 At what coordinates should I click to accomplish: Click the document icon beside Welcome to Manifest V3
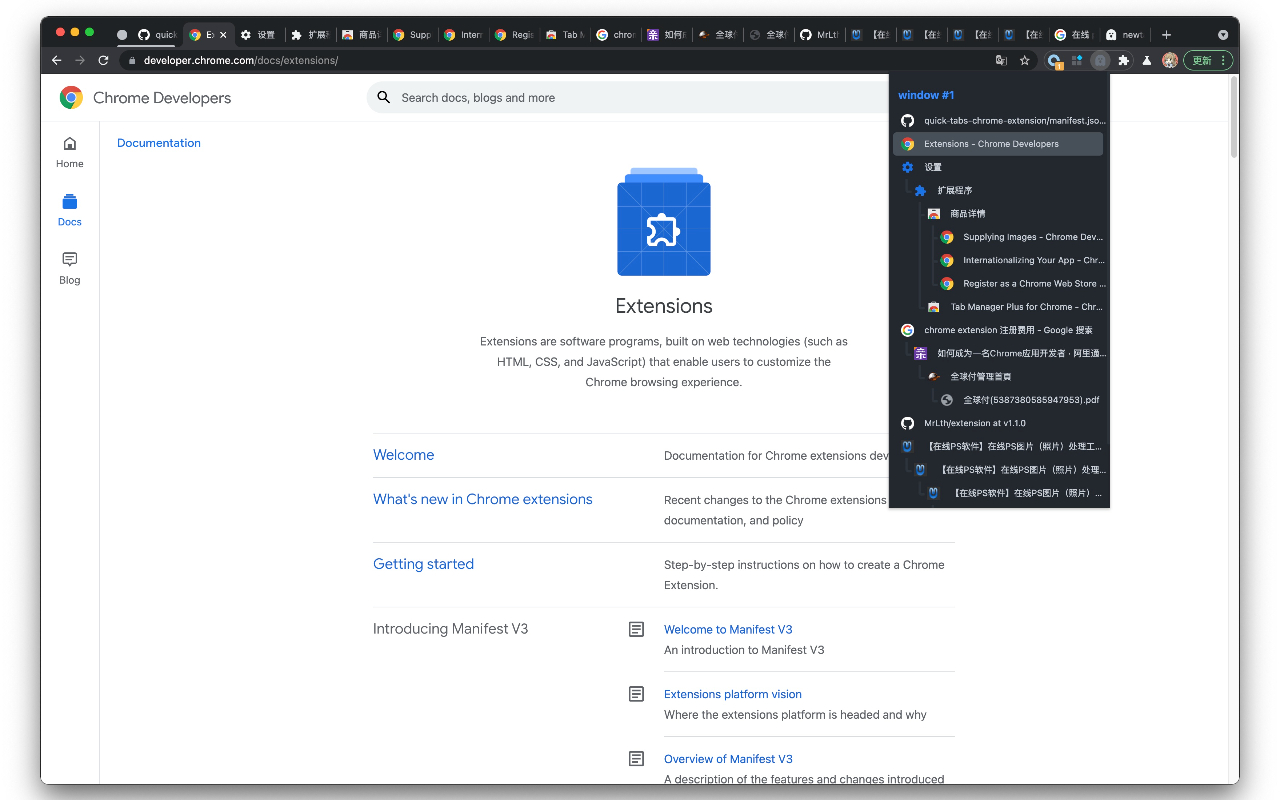(636, 629)
